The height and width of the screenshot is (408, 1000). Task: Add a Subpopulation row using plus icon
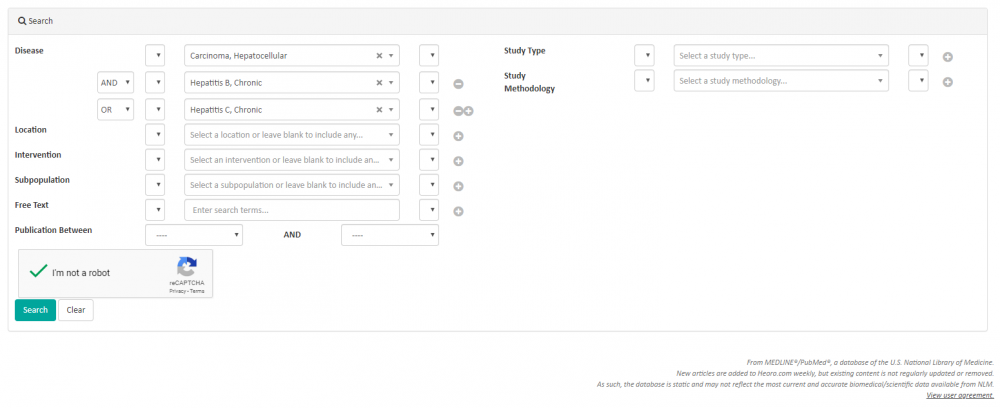(x=458, y=186)
